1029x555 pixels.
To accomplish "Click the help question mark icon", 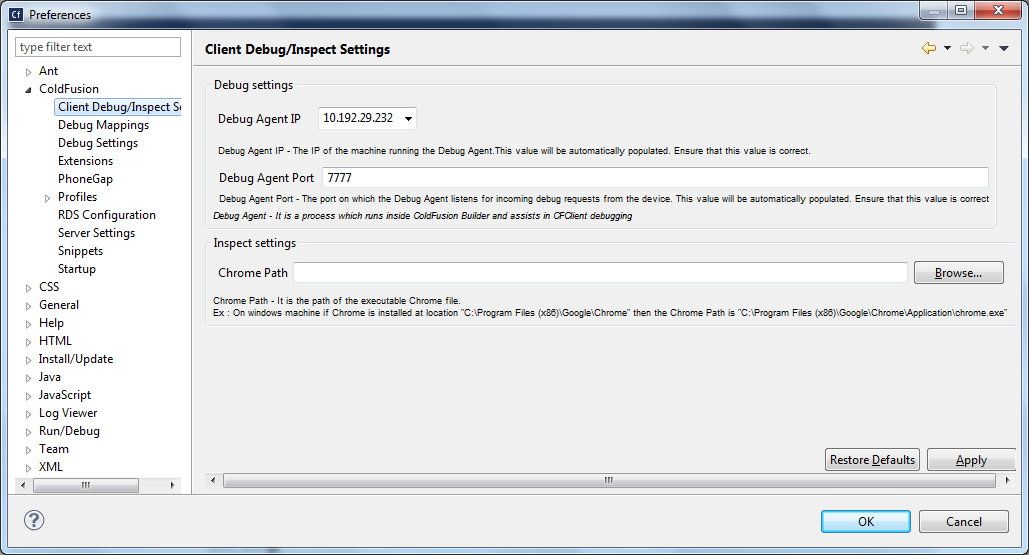I will coord(34,520).
